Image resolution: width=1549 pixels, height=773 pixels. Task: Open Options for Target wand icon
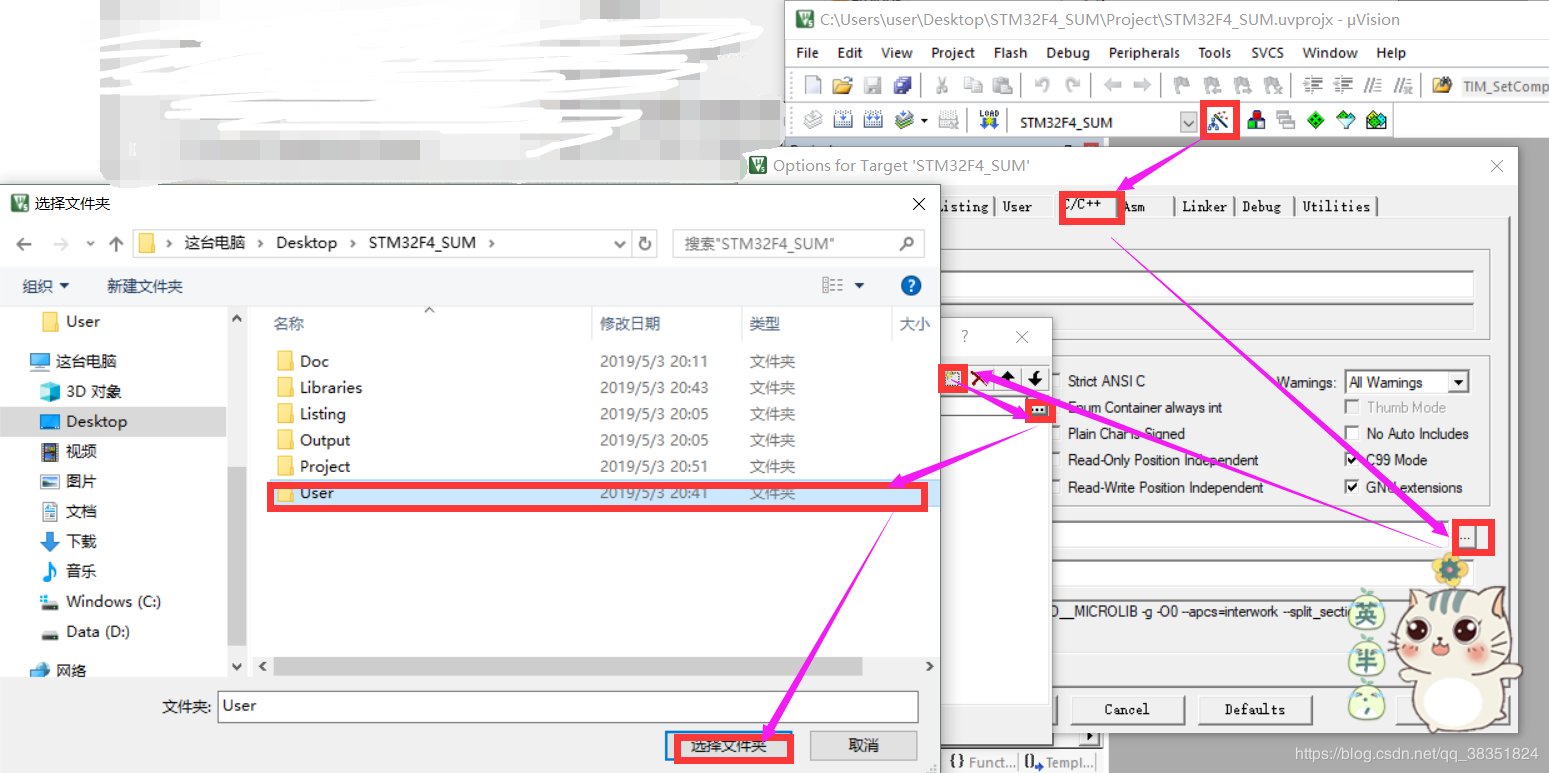(1218, 121)
